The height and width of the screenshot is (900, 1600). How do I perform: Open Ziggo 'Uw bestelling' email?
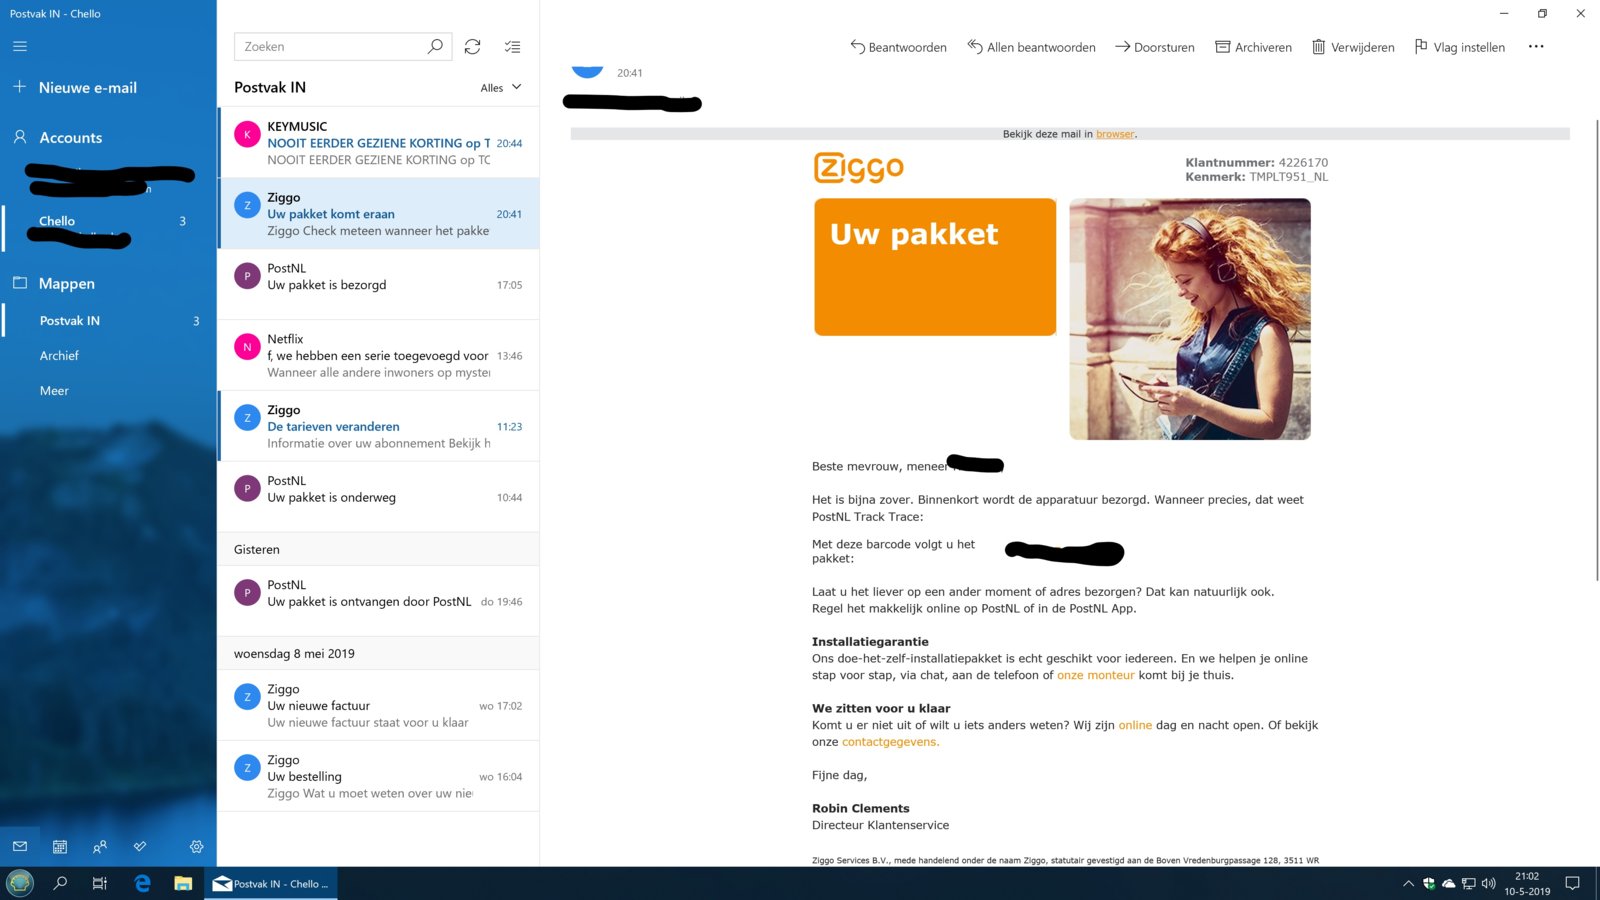pos(379,776)
